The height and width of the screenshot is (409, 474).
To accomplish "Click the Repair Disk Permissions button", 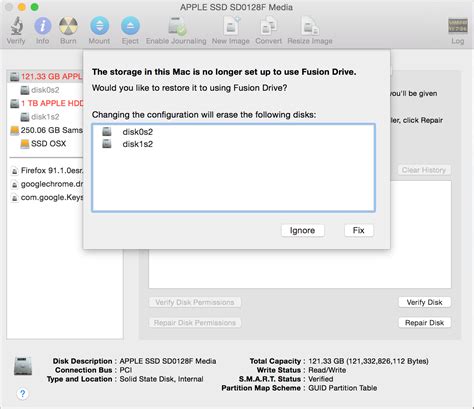I will pos(195,323).
